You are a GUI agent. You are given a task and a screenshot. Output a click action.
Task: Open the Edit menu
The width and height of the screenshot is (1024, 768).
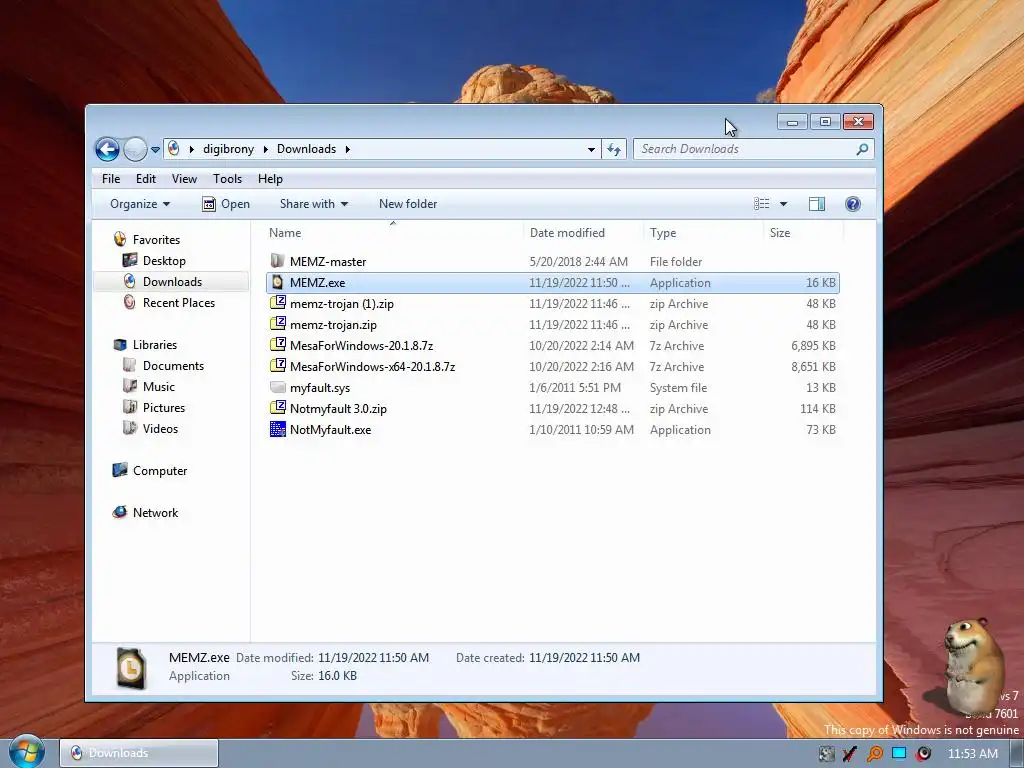146,179
